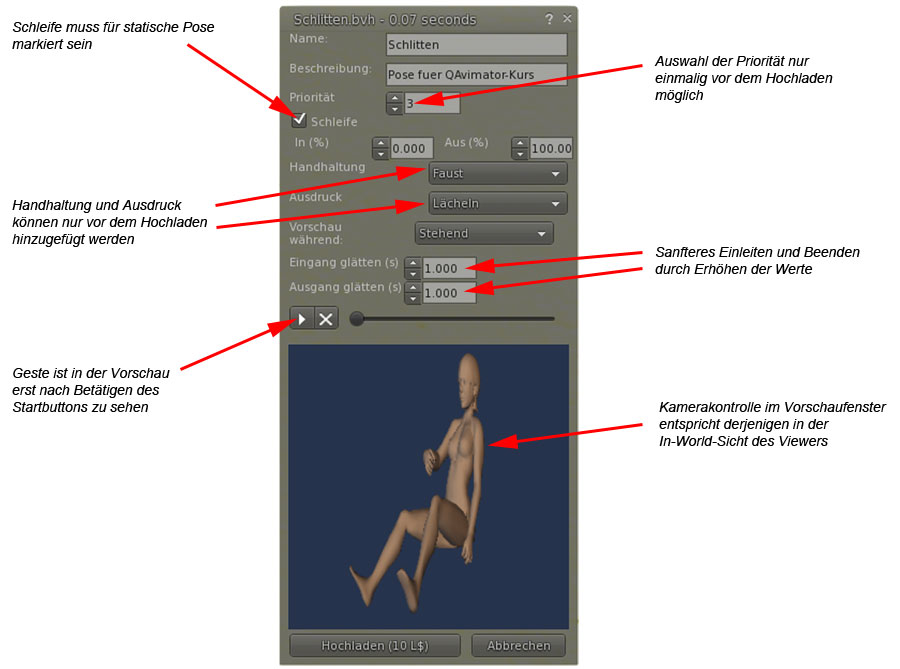Click the Hochladen (10 L$) button
This screenshot has height=669, width=900.
[374, 646]
